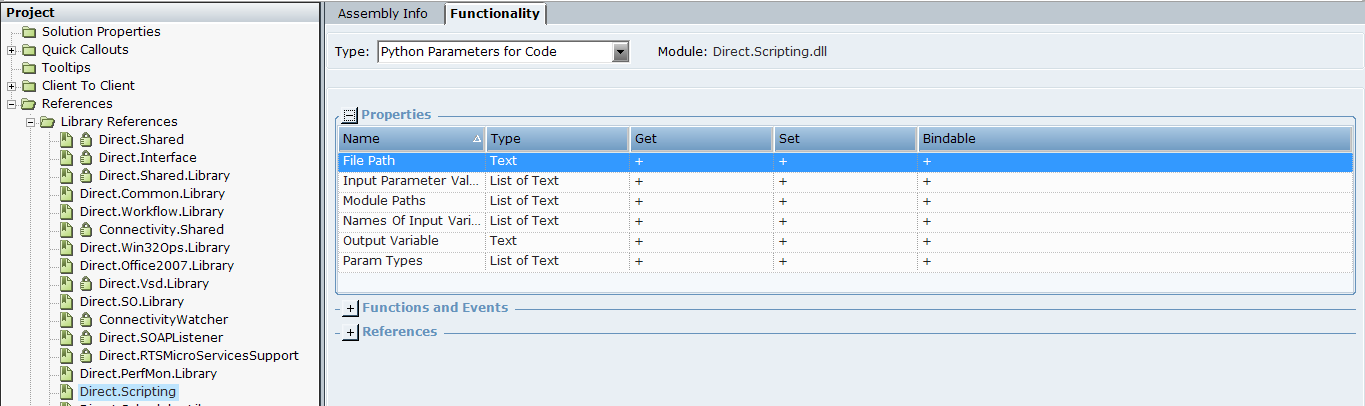This screenshot has height=406, width=1365.
Task: Click the Direct.Scripting library icon
Action: tap(67, 392)
